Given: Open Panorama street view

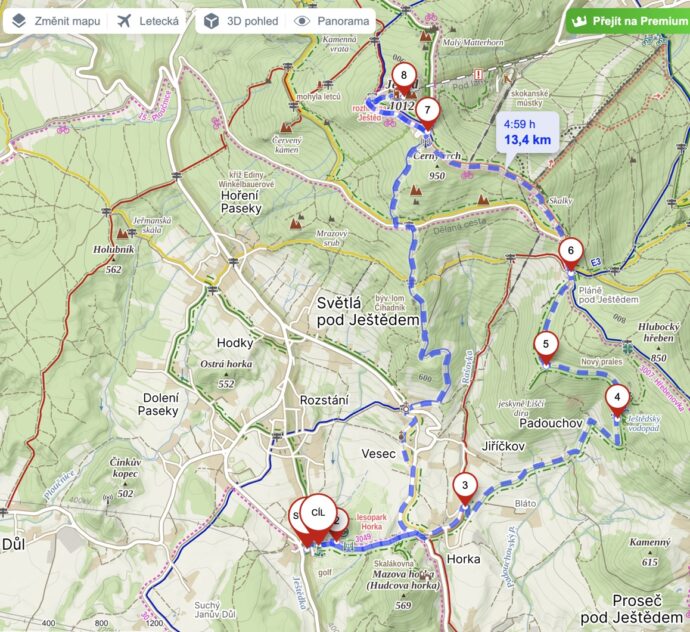Looking at the screenshot, I should click(331, 21).
